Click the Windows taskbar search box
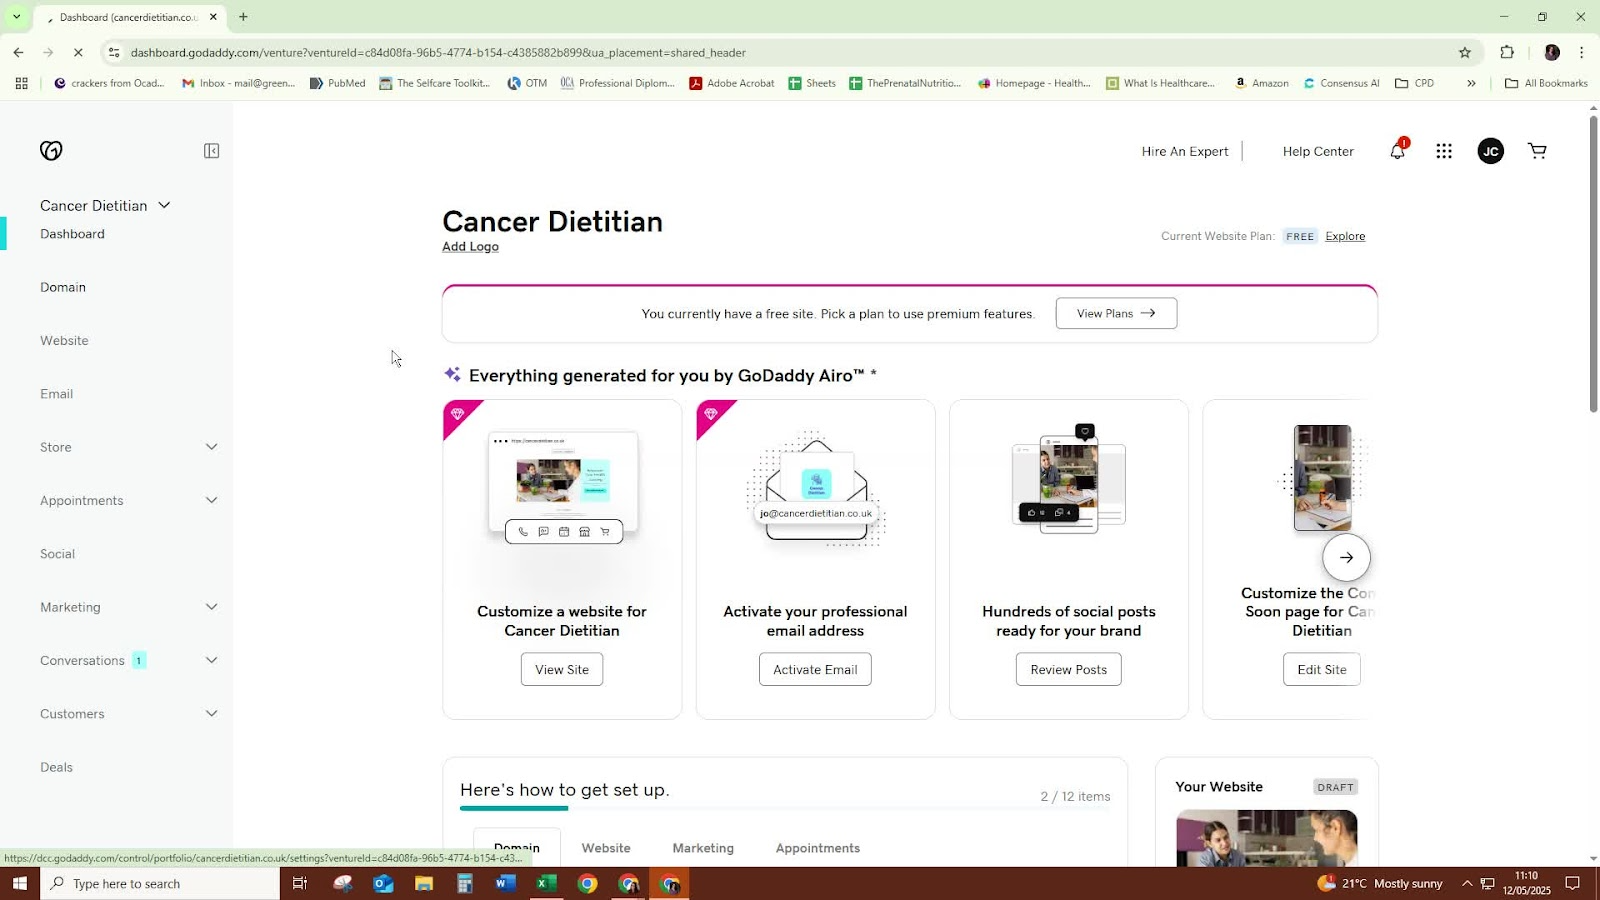This screenshot has width=1600, height=900. point(160,883)
